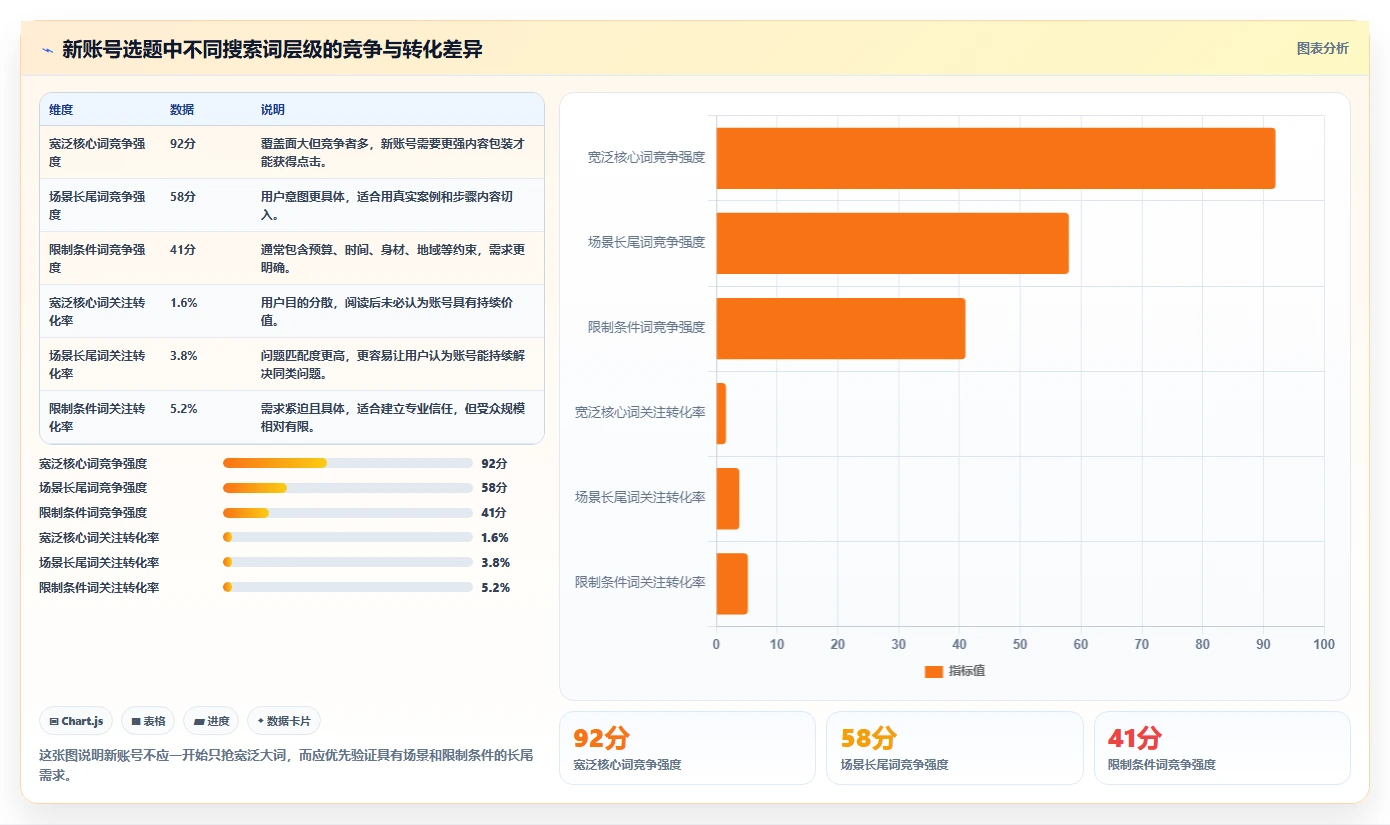Click the 3.8% cell in the table
The height and width of the screenshot is (825, 1390).
[184, 355]
